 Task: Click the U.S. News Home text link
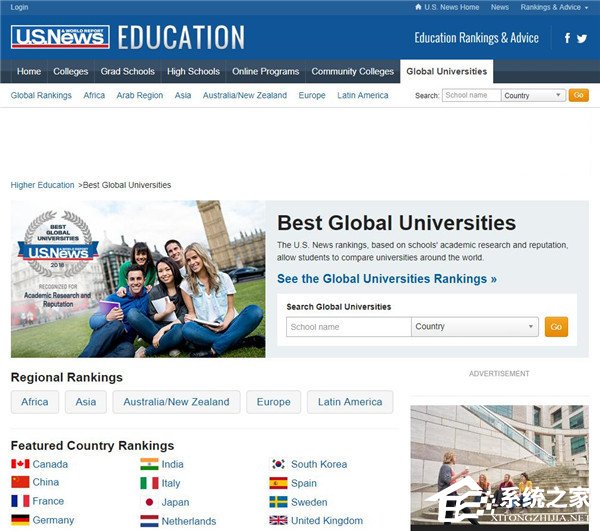click(x=452, y=7)
